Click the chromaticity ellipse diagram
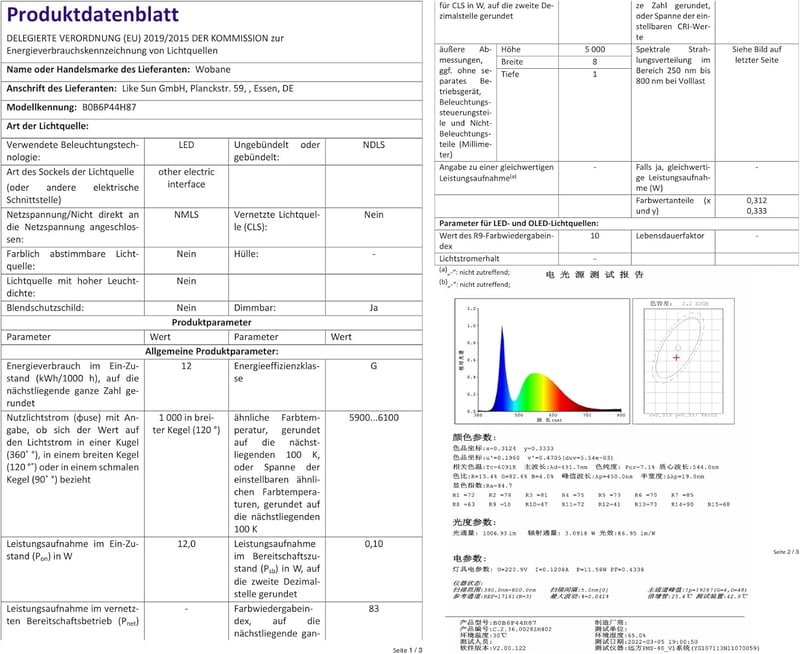 (x=683, y=361)
